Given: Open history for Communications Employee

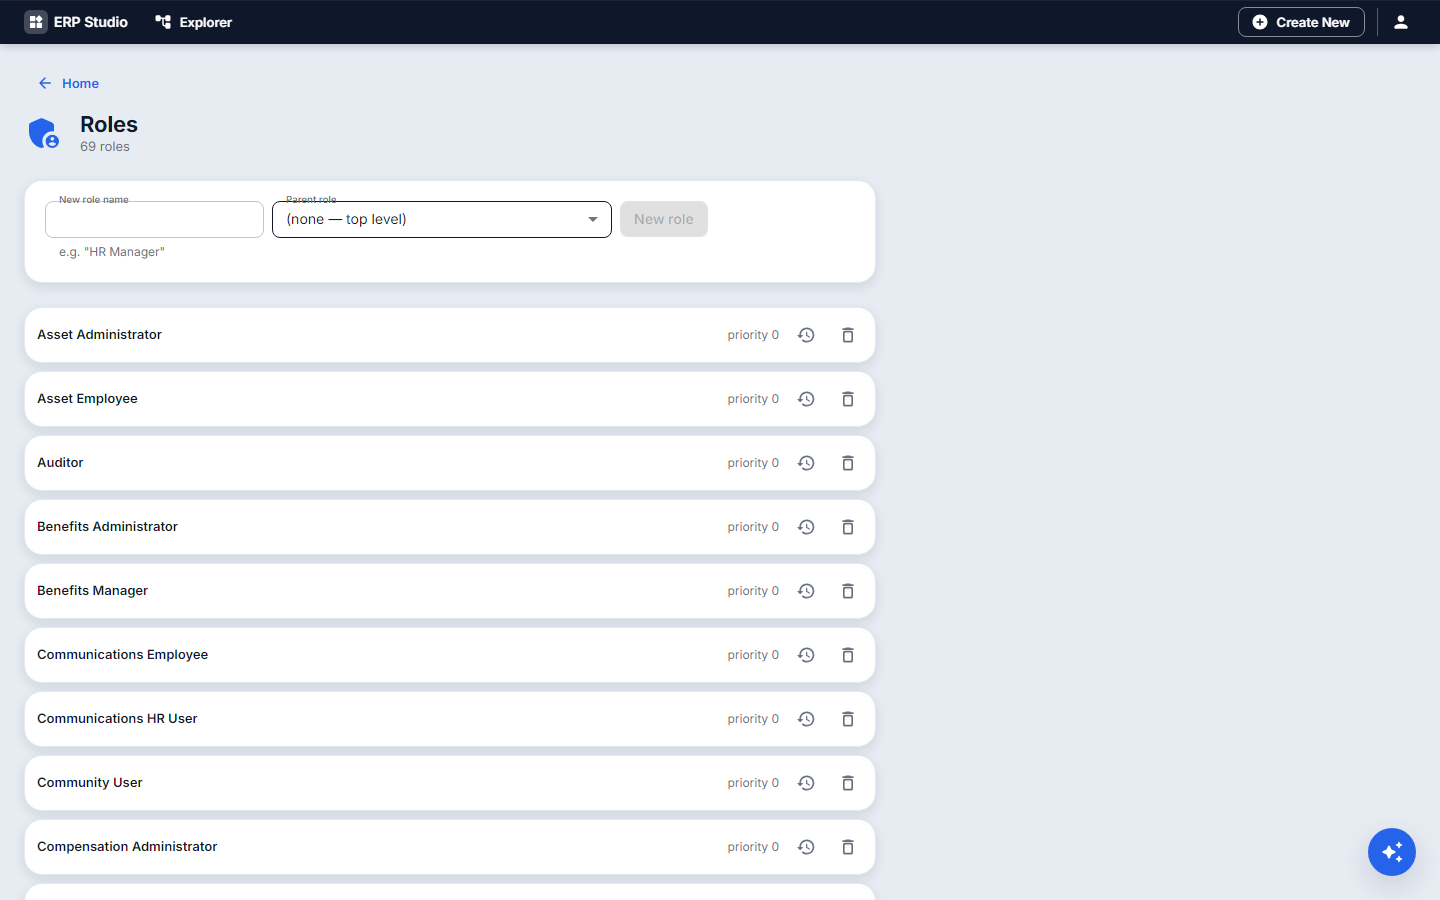Looking at the screenshot, I should [x=806, y=655].
